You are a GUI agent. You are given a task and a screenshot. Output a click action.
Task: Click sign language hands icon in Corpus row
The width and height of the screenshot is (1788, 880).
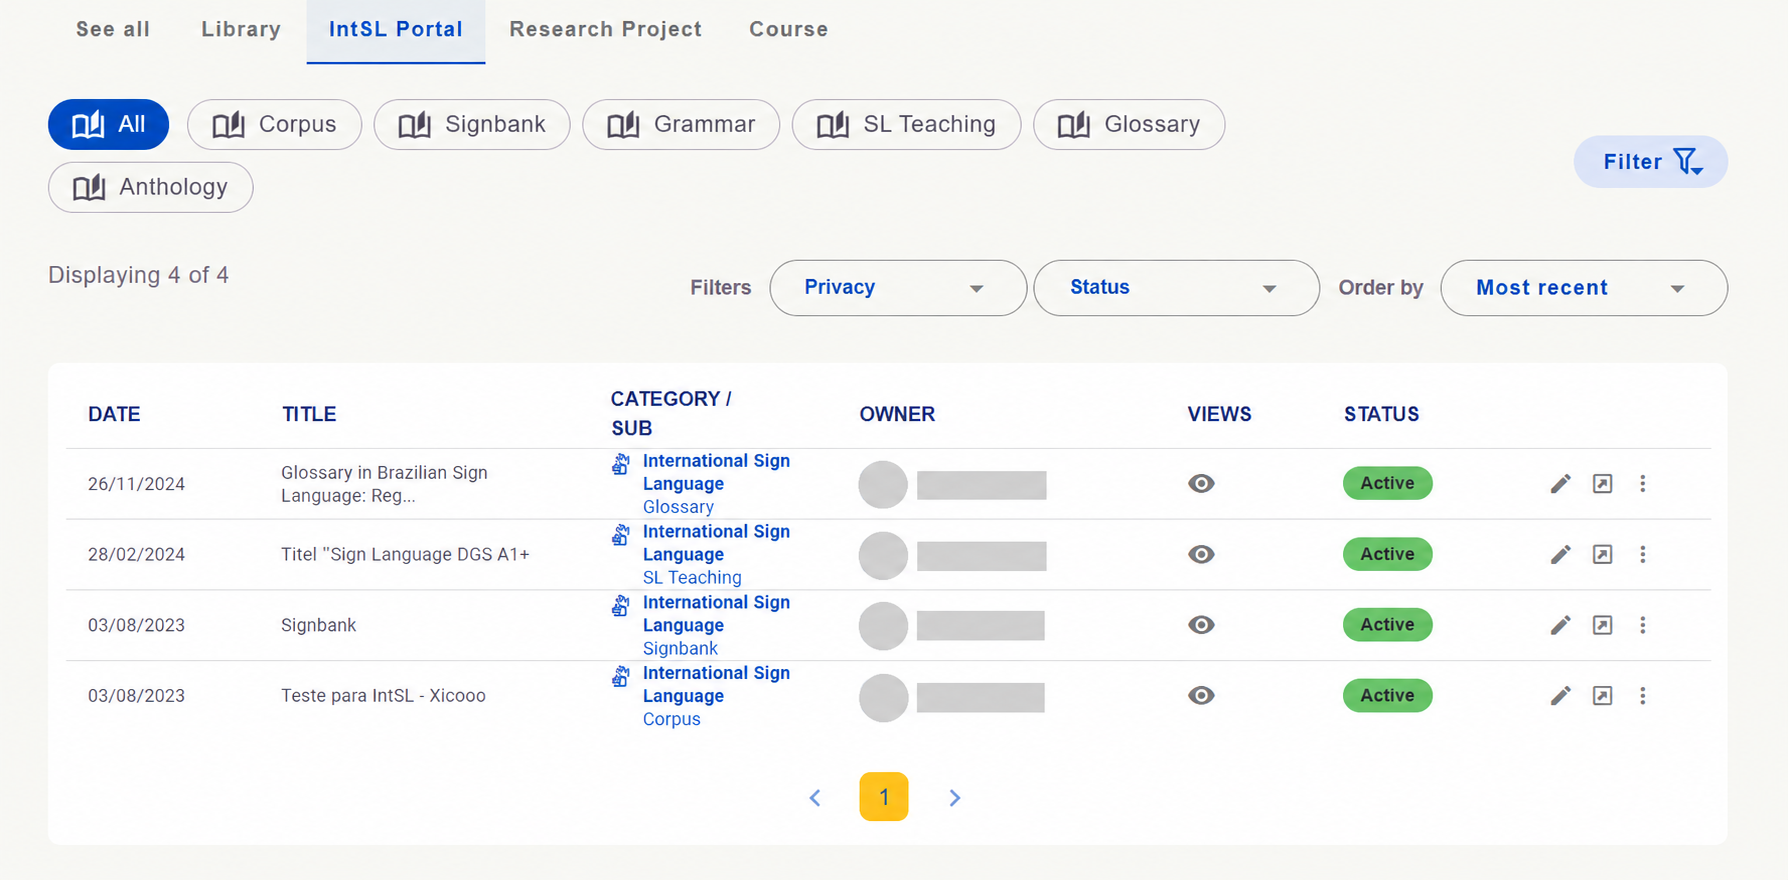tap(621, 676)
